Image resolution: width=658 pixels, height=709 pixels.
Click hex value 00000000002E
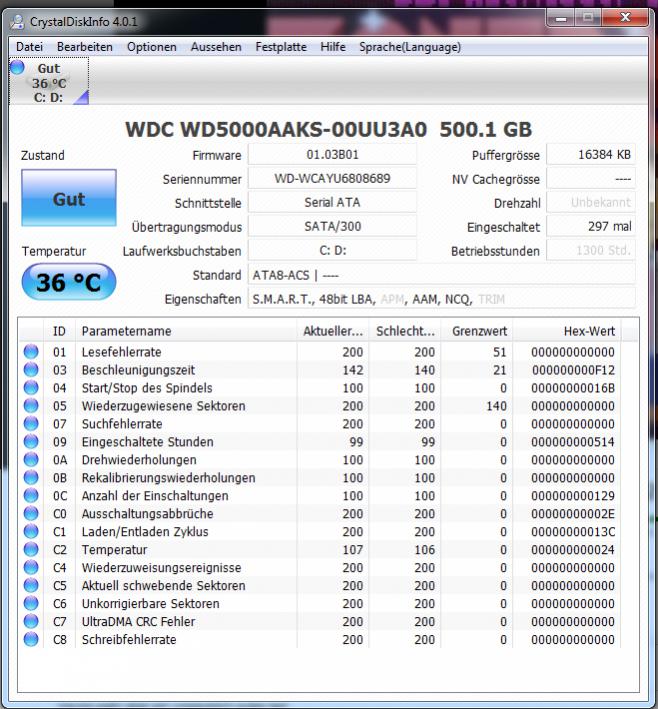pos(573,514)
